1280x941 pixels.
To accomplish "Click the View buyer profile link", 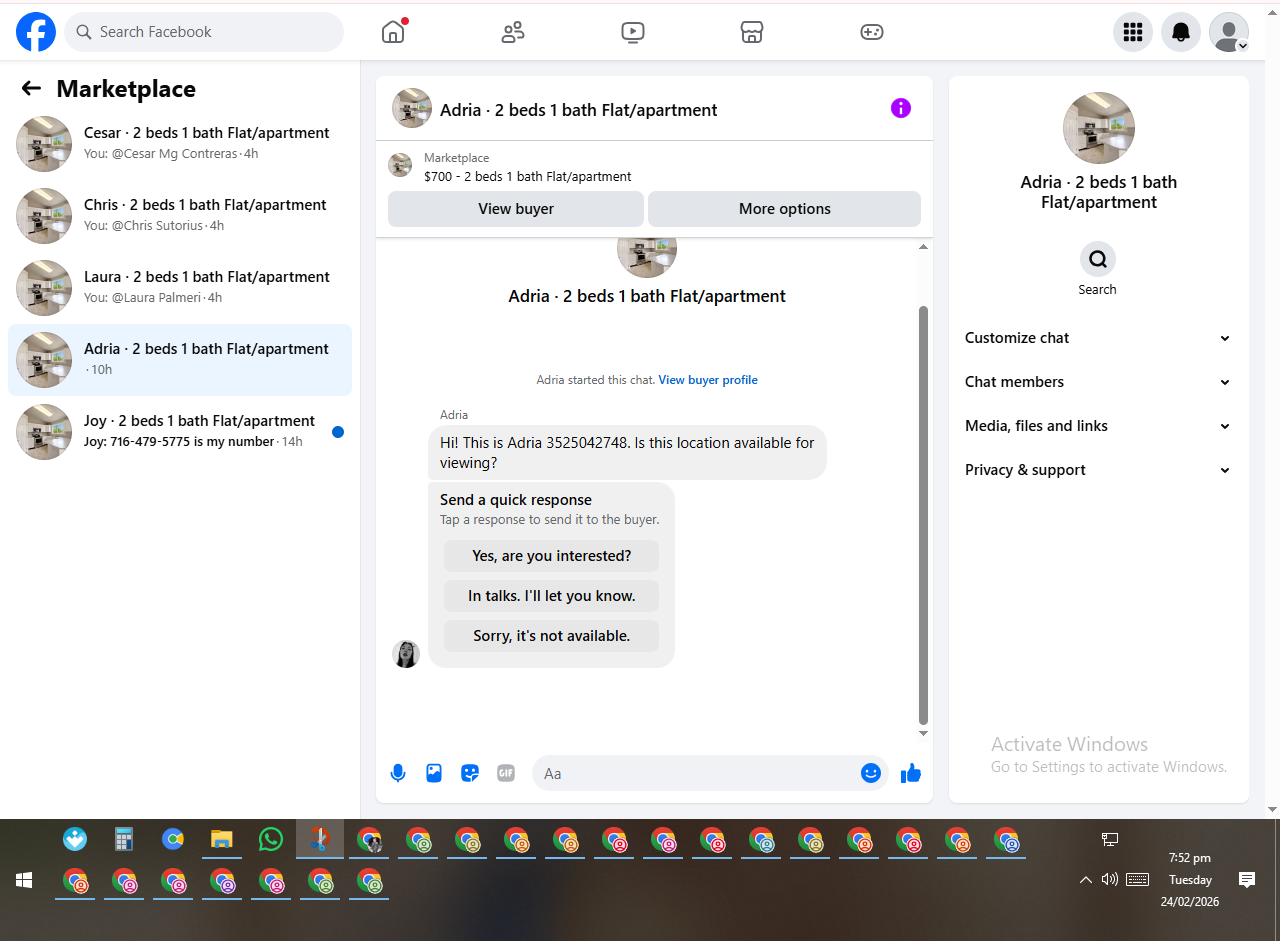I will pyautogui.click(x=708, y=380).
